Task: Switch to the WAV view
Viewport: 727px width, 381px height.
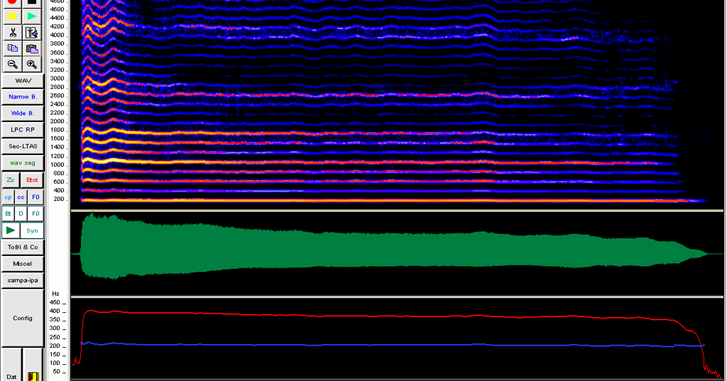Action: pyautogui.click(x=23, y=81)
